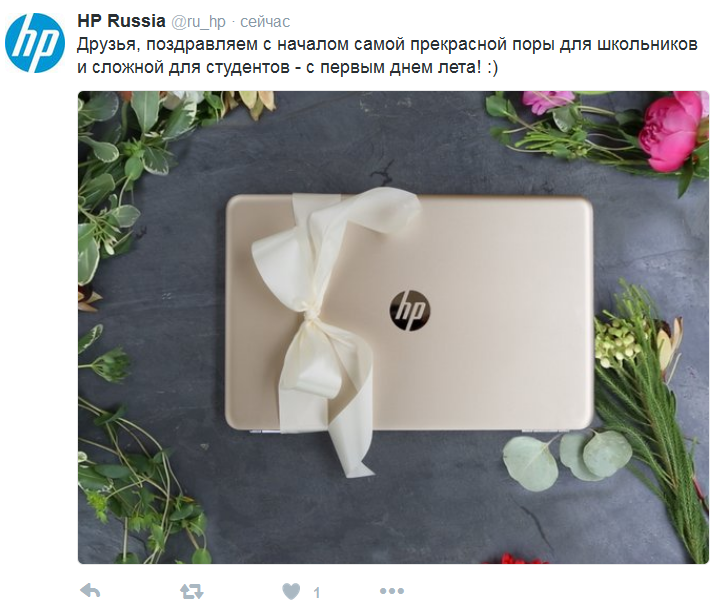724x612 pixels.
Task: Click the eucalyptus leaves in the photo
Action: pos(567,458)
